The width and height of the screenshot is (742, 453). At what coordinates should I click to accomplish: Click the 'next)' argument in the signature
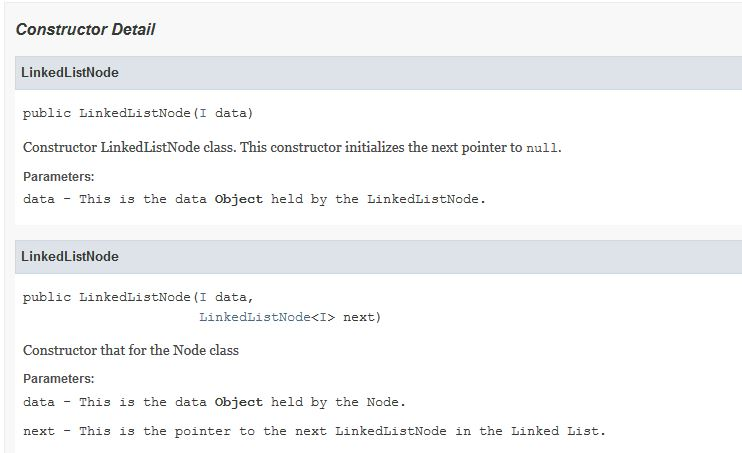click(362, 317)
